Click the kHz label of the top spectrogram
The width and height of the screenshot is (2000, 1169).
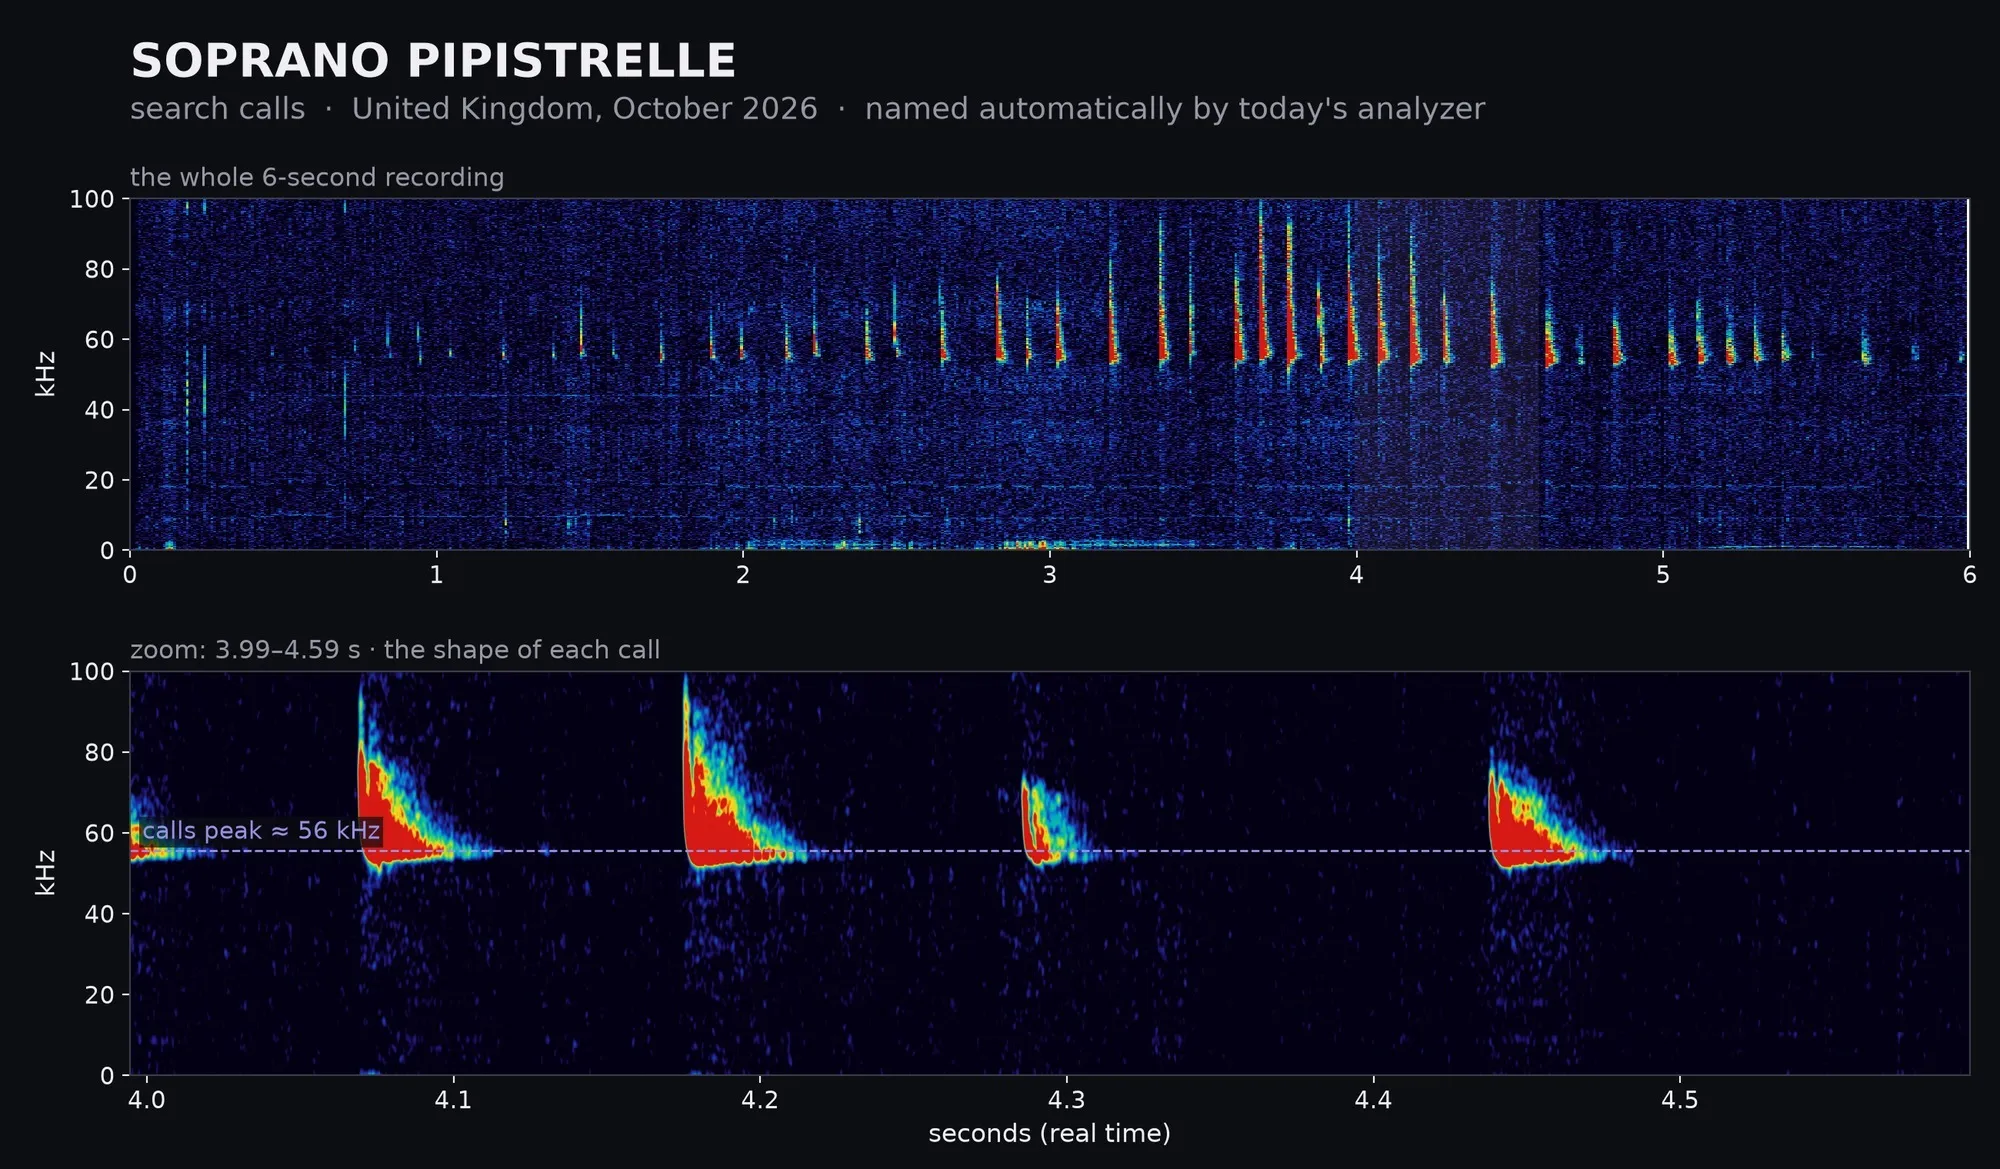click(x=45, y=374)
